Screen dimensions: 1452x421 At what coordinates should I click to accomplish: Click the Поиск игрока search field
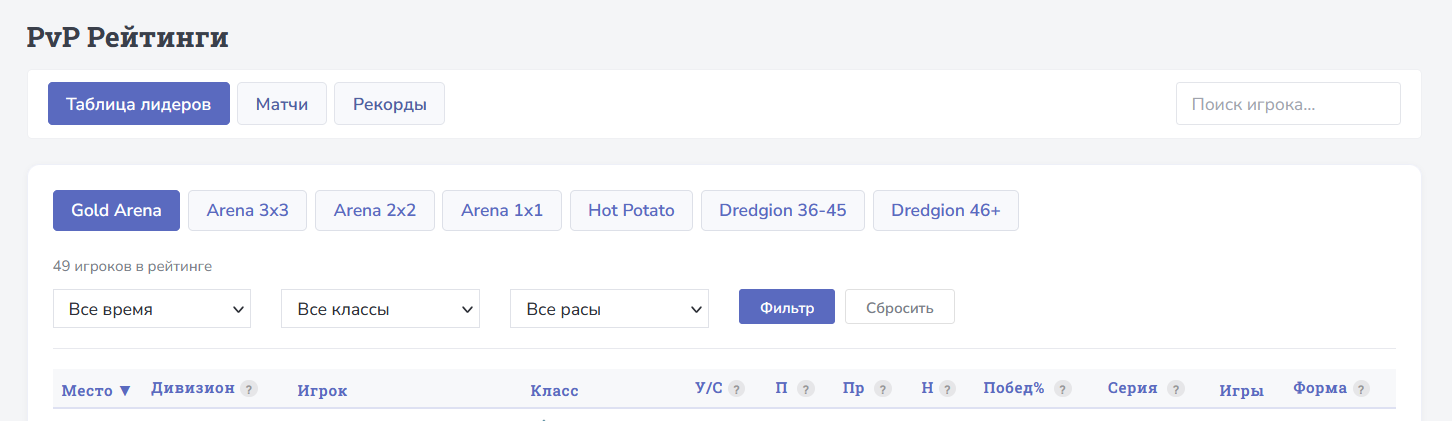pos(1288,104)
